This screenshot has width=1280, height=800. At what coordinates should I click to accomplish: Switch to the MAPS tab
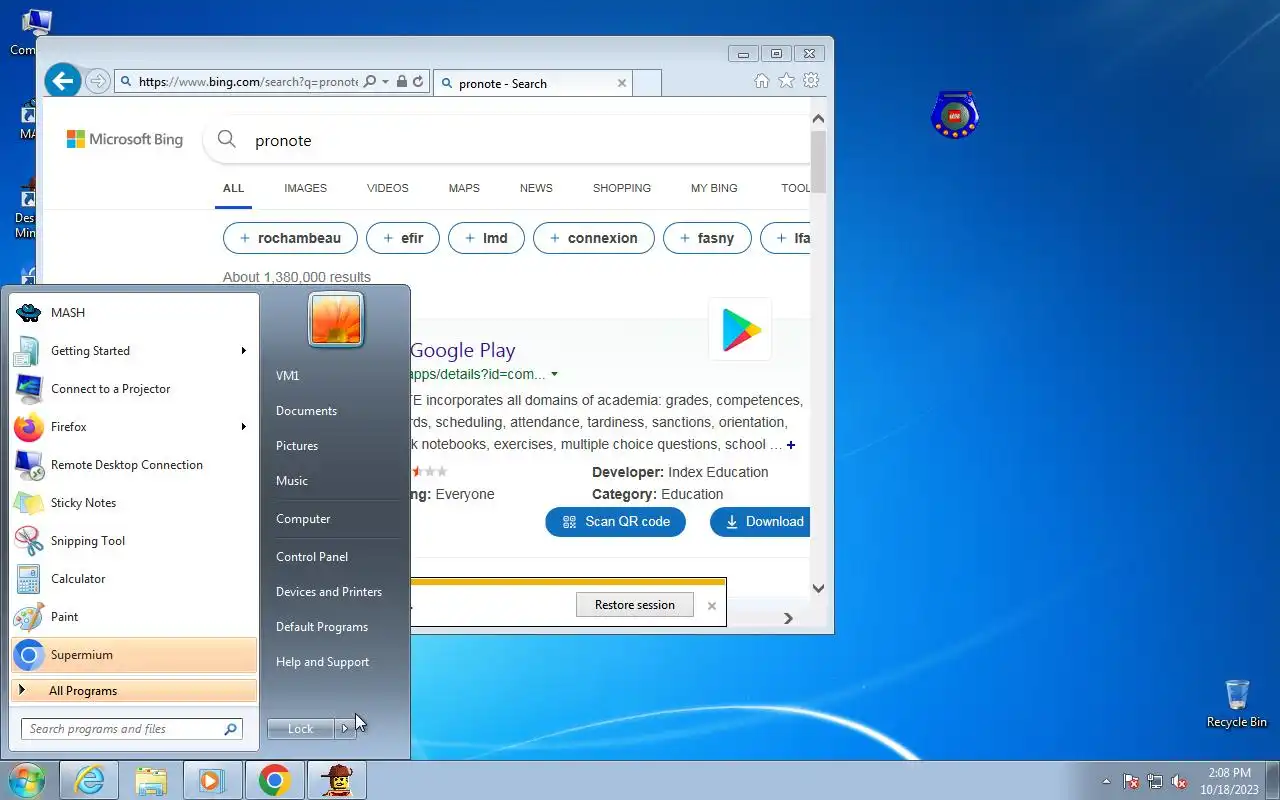(464, 188)
